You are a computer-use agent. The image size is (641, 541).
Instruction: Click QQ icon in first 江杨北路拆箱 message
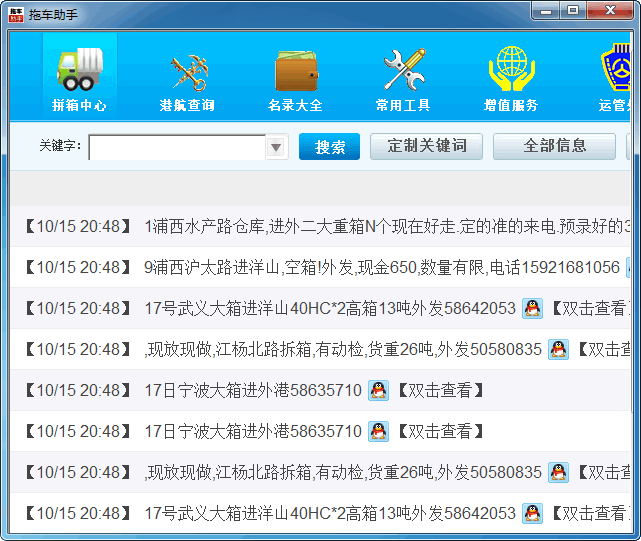click(x=558, y=349)
